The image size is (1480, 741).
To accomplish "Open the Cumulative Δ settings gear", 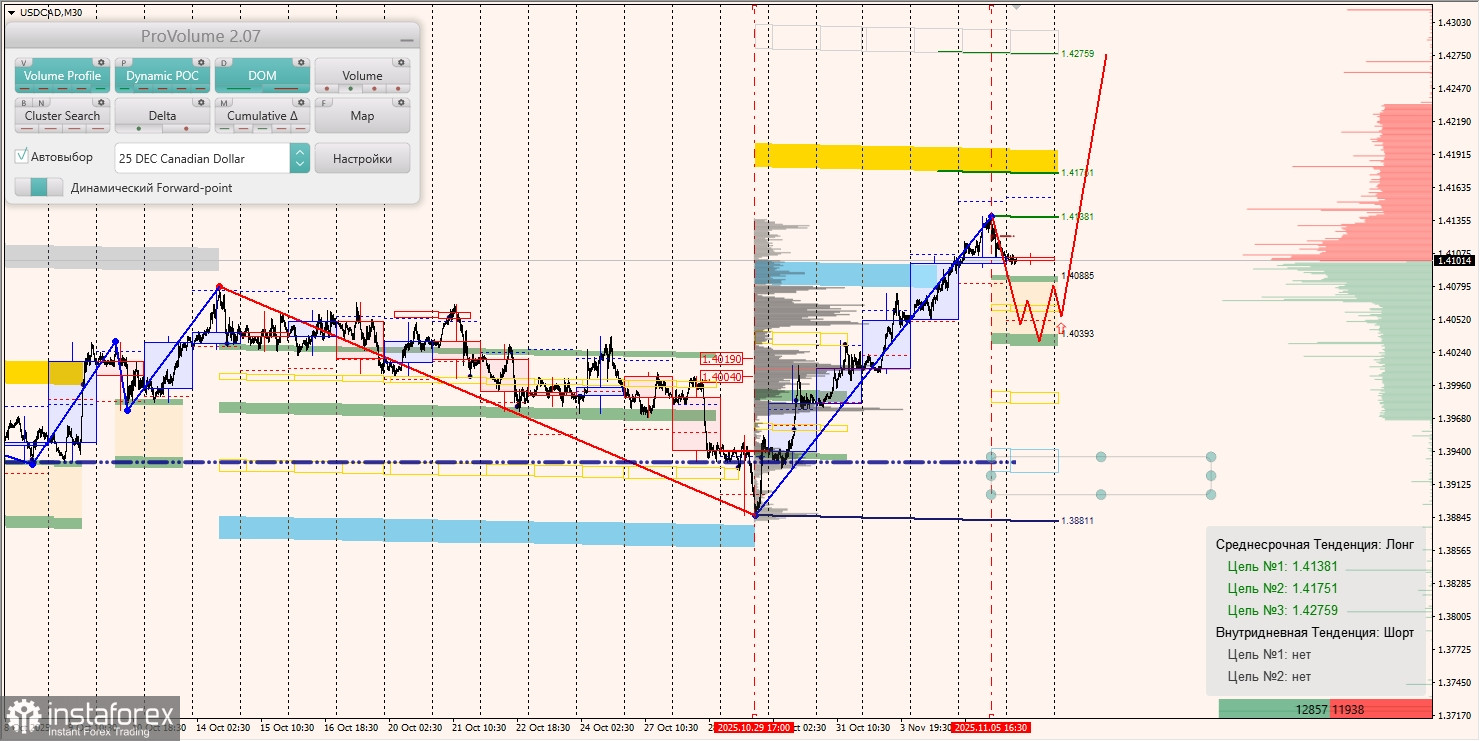I will [301, 102].
